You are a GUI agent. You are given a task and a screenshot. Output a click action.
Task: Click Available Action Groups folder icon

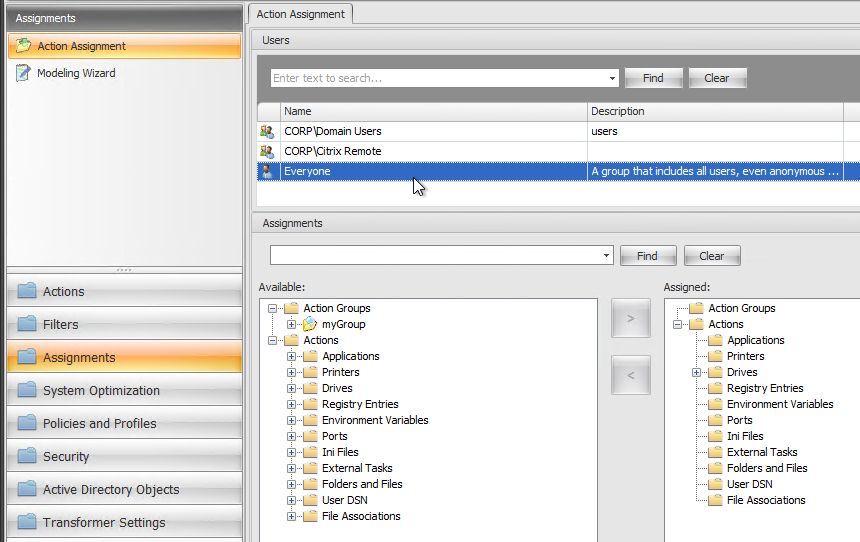[x=291, y=308]
